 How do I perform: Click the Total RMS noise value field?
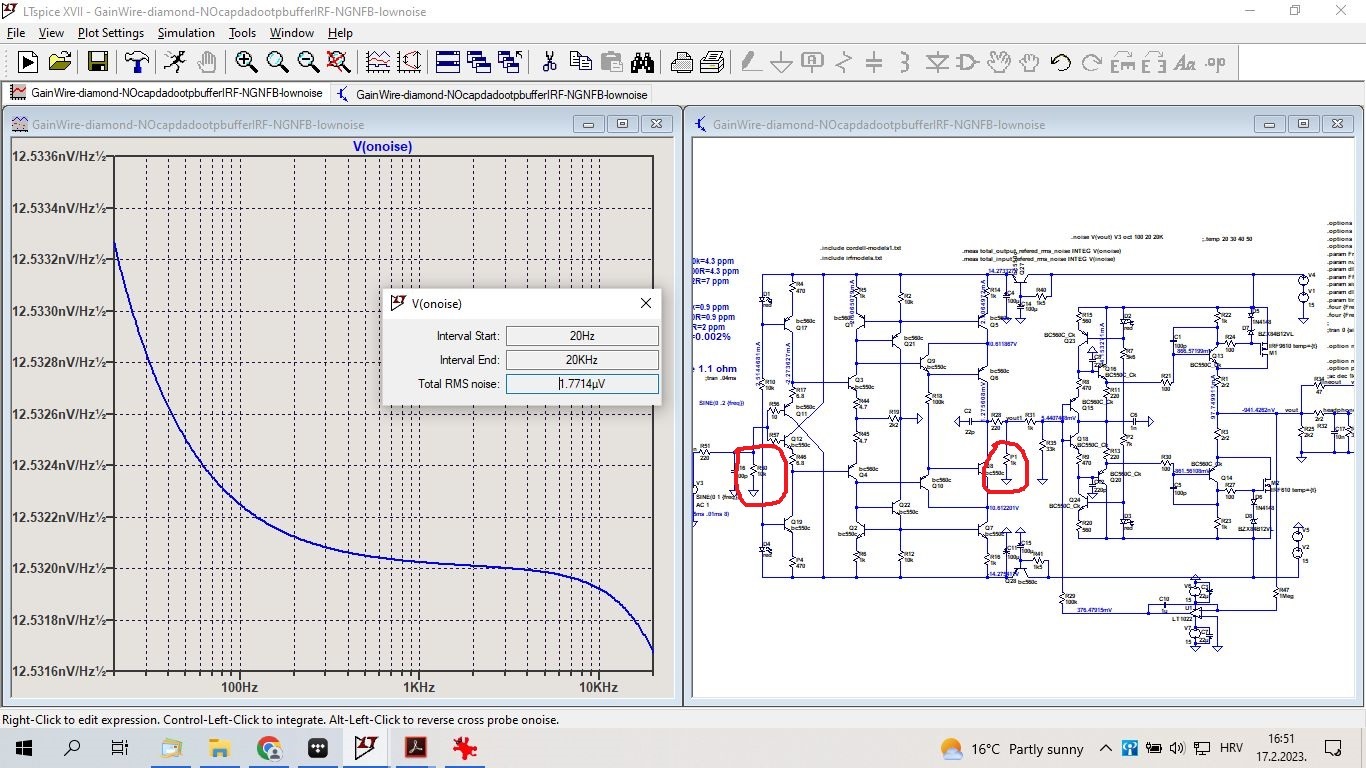tap(582, 384)
